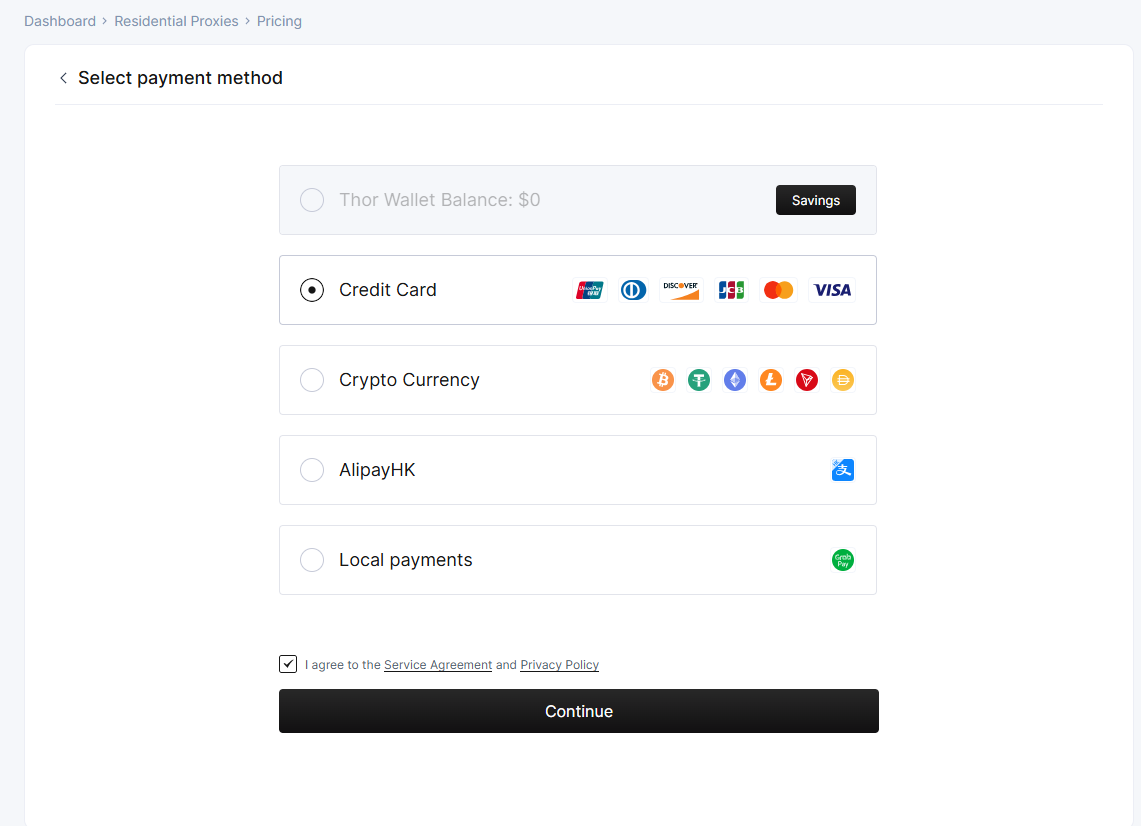Click the Alipay logo icon
1141x826 pixels.
(x=843, y=470)
